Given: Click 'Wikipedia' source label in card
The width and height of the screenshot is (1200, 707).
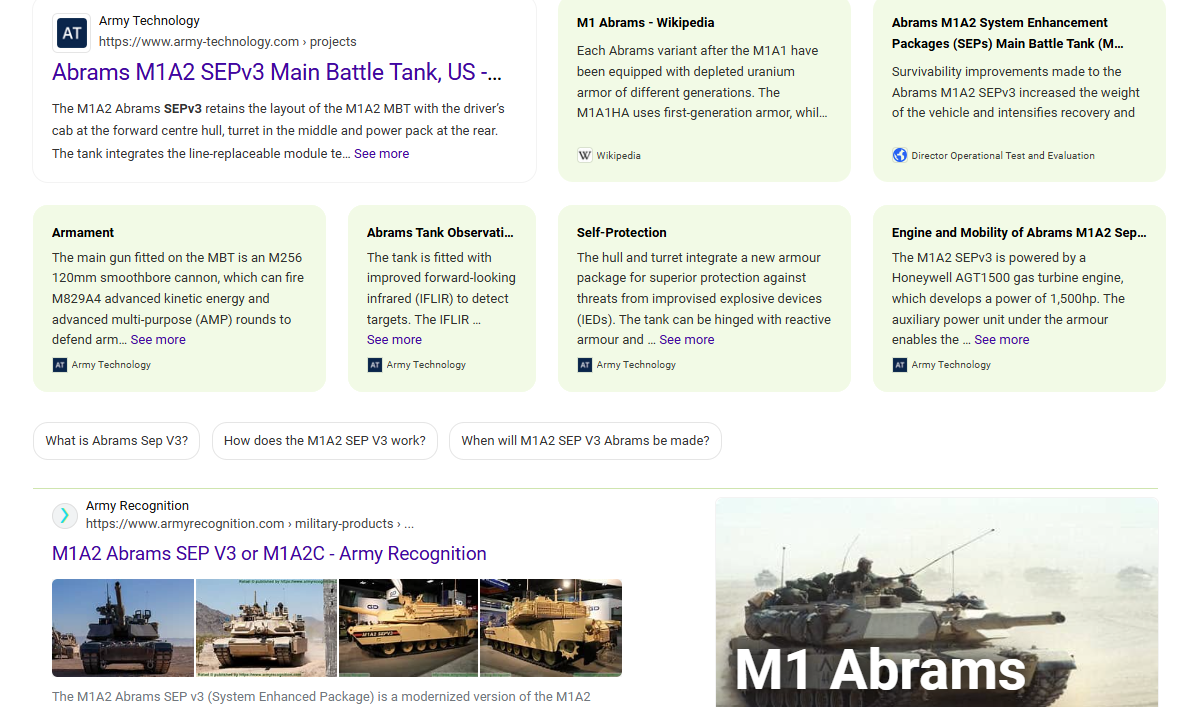Looking at the screenshot, I should (619, 156).
